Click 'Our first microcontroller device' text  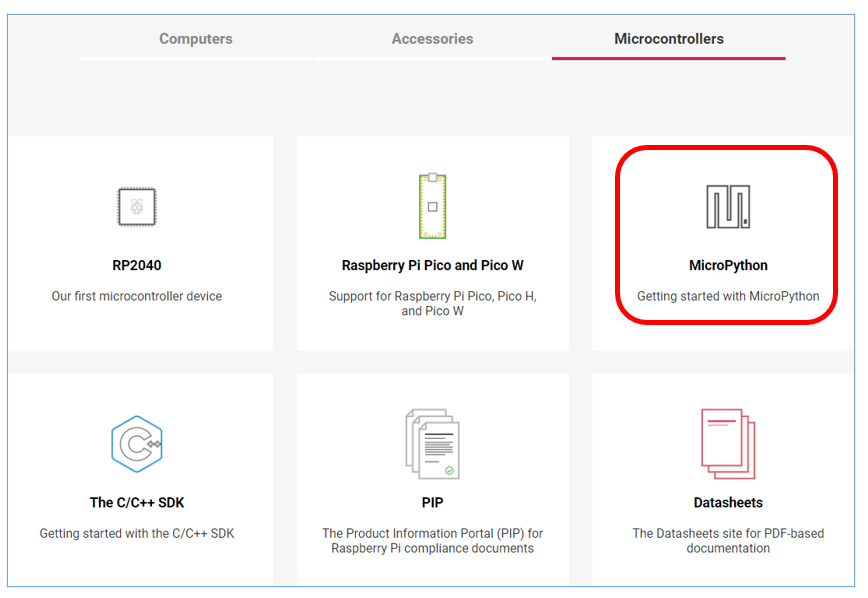coord(137,296)
